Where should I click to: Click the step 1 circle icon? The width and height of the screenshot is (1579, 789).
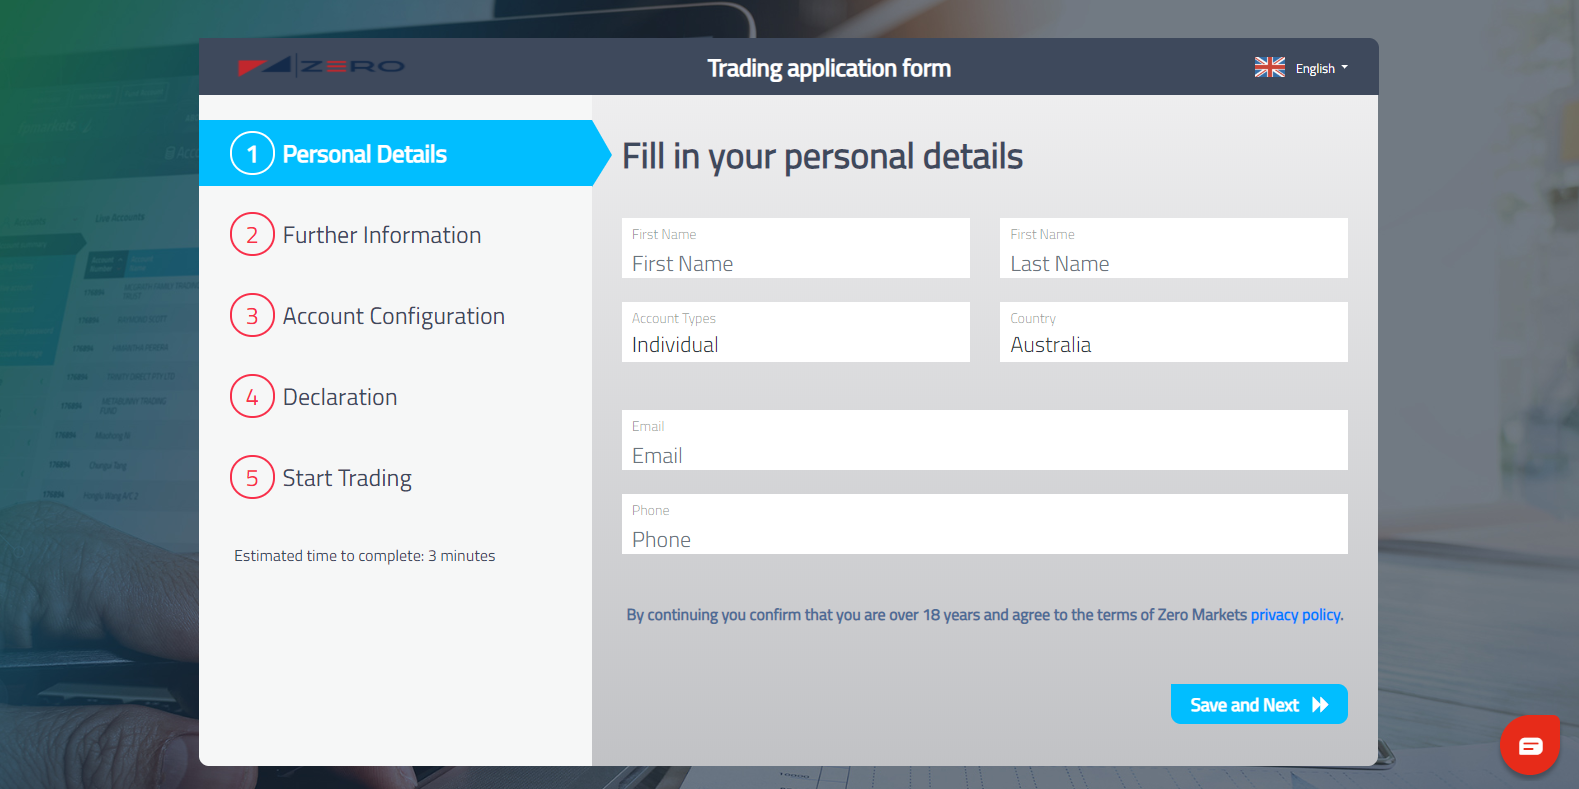coord(252,153)
